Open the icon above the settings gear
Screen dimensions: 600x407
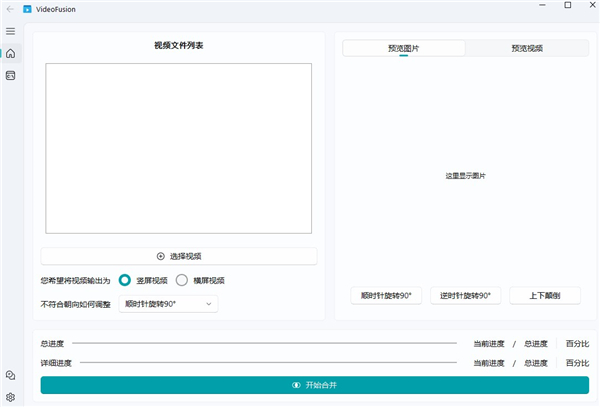point(10,375)
